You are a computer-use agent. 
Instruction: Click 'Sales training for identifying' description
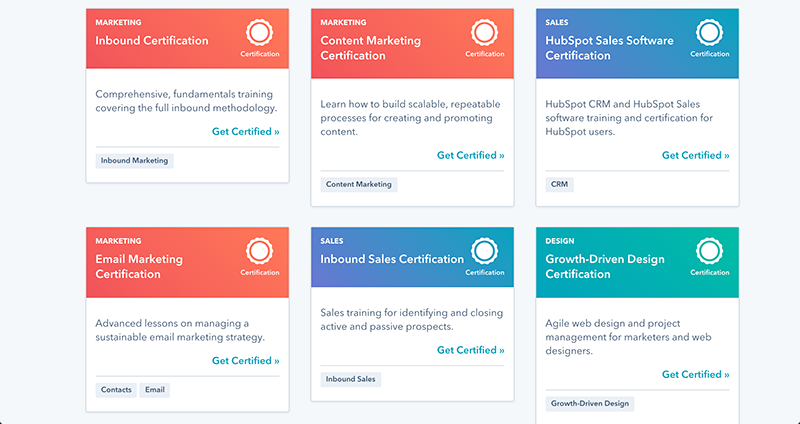(412, 319)
